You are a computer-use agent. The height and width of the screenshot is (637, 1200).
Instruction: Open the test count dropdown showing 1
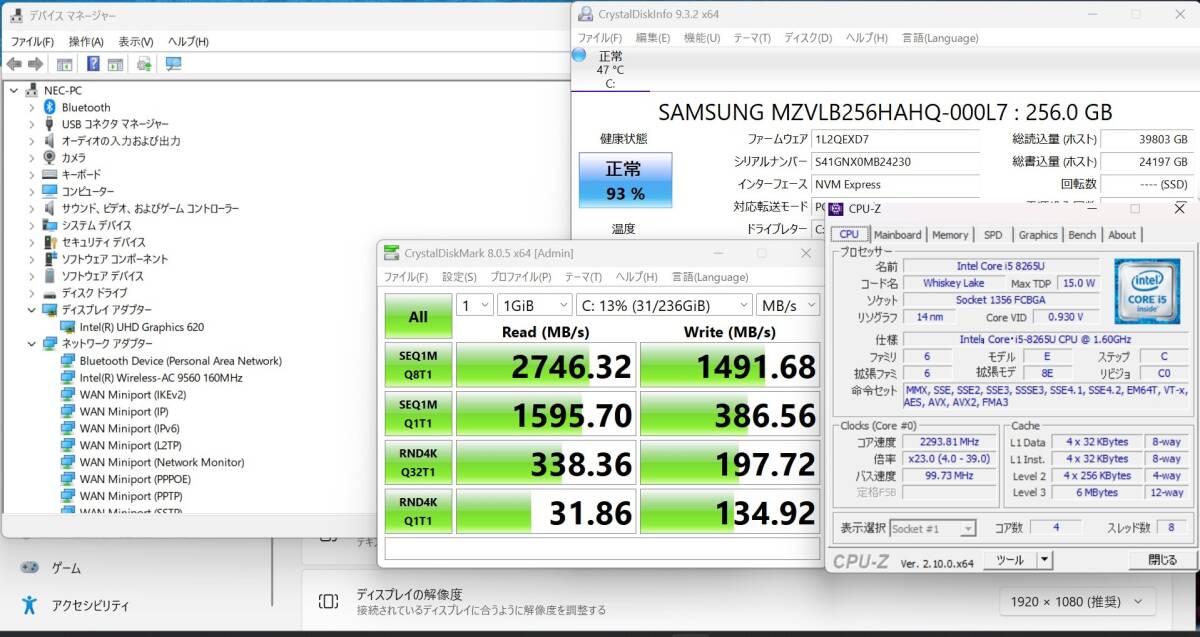point(474,305)
